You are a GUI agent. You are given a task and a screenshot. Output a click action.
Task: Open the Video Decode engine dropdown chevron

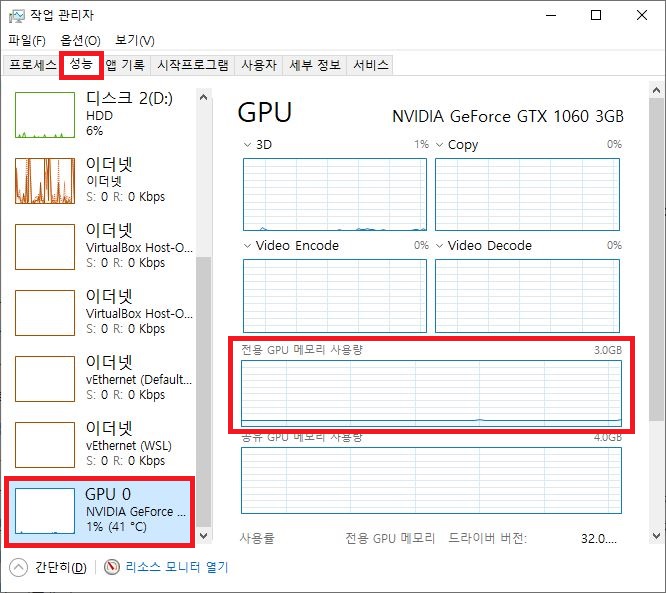point(440,246)
